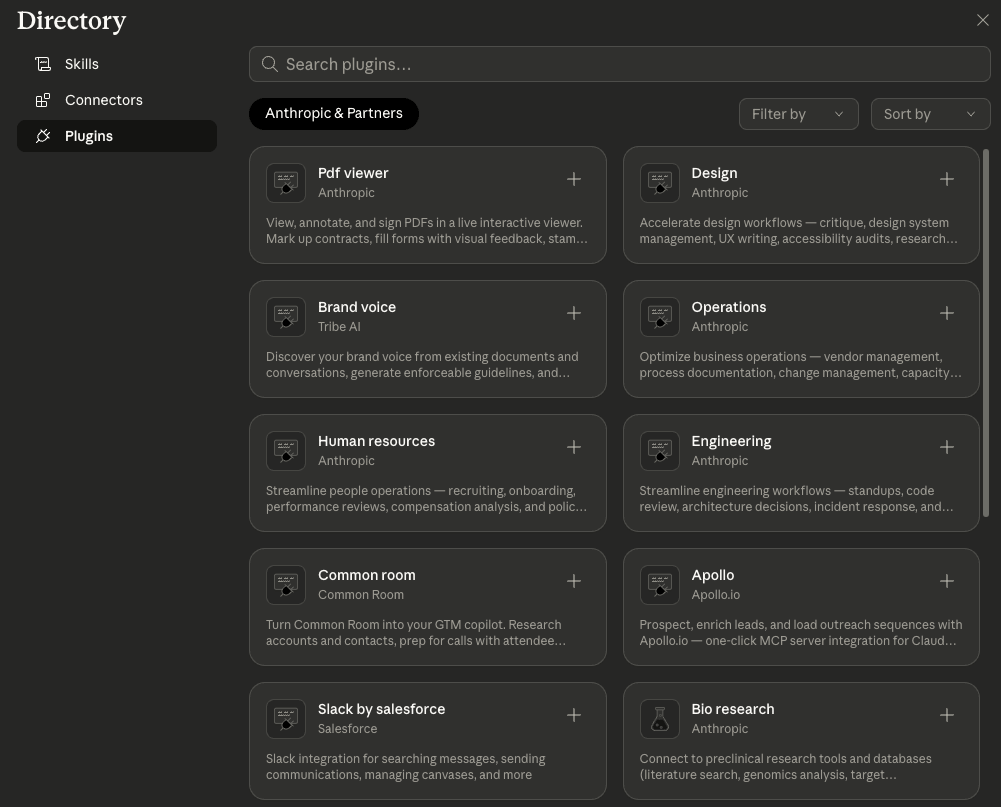This screenshot has width=1001, height=807.
Task: Add the Design plugin
Action: pos(947,179)
